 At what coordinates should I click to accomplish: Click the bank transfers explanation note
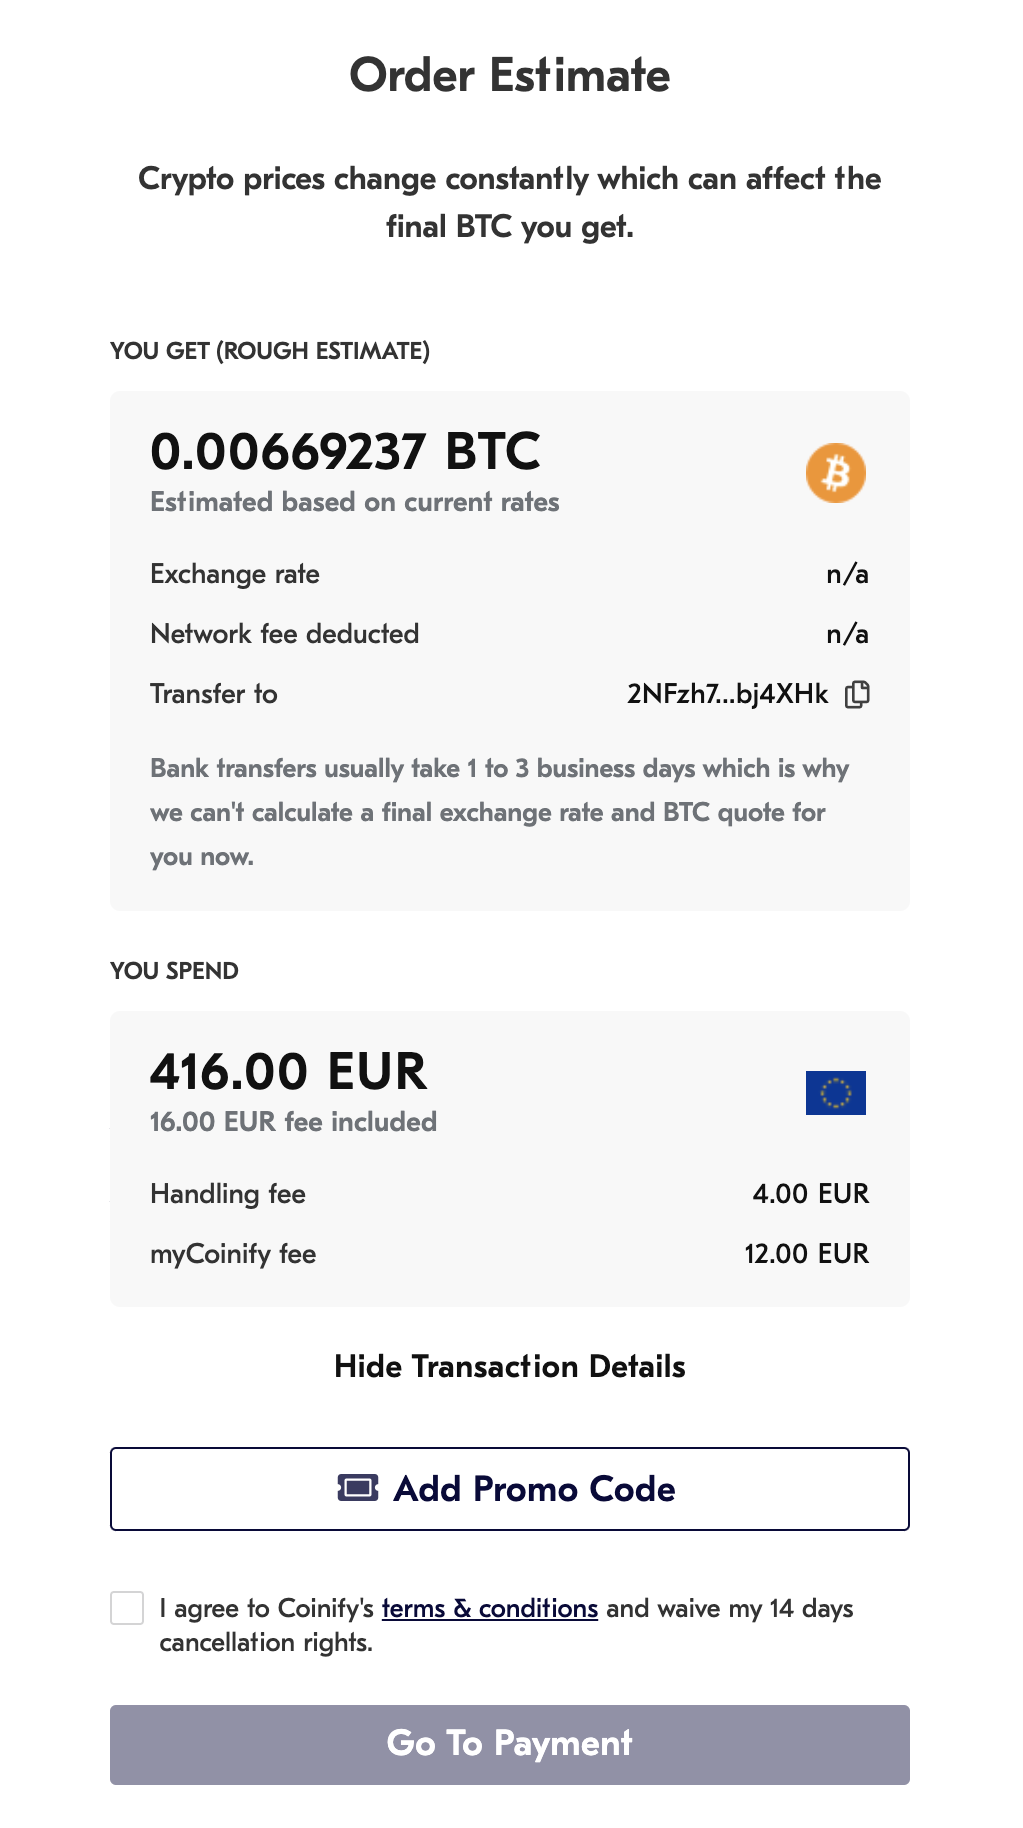[499, 812]
